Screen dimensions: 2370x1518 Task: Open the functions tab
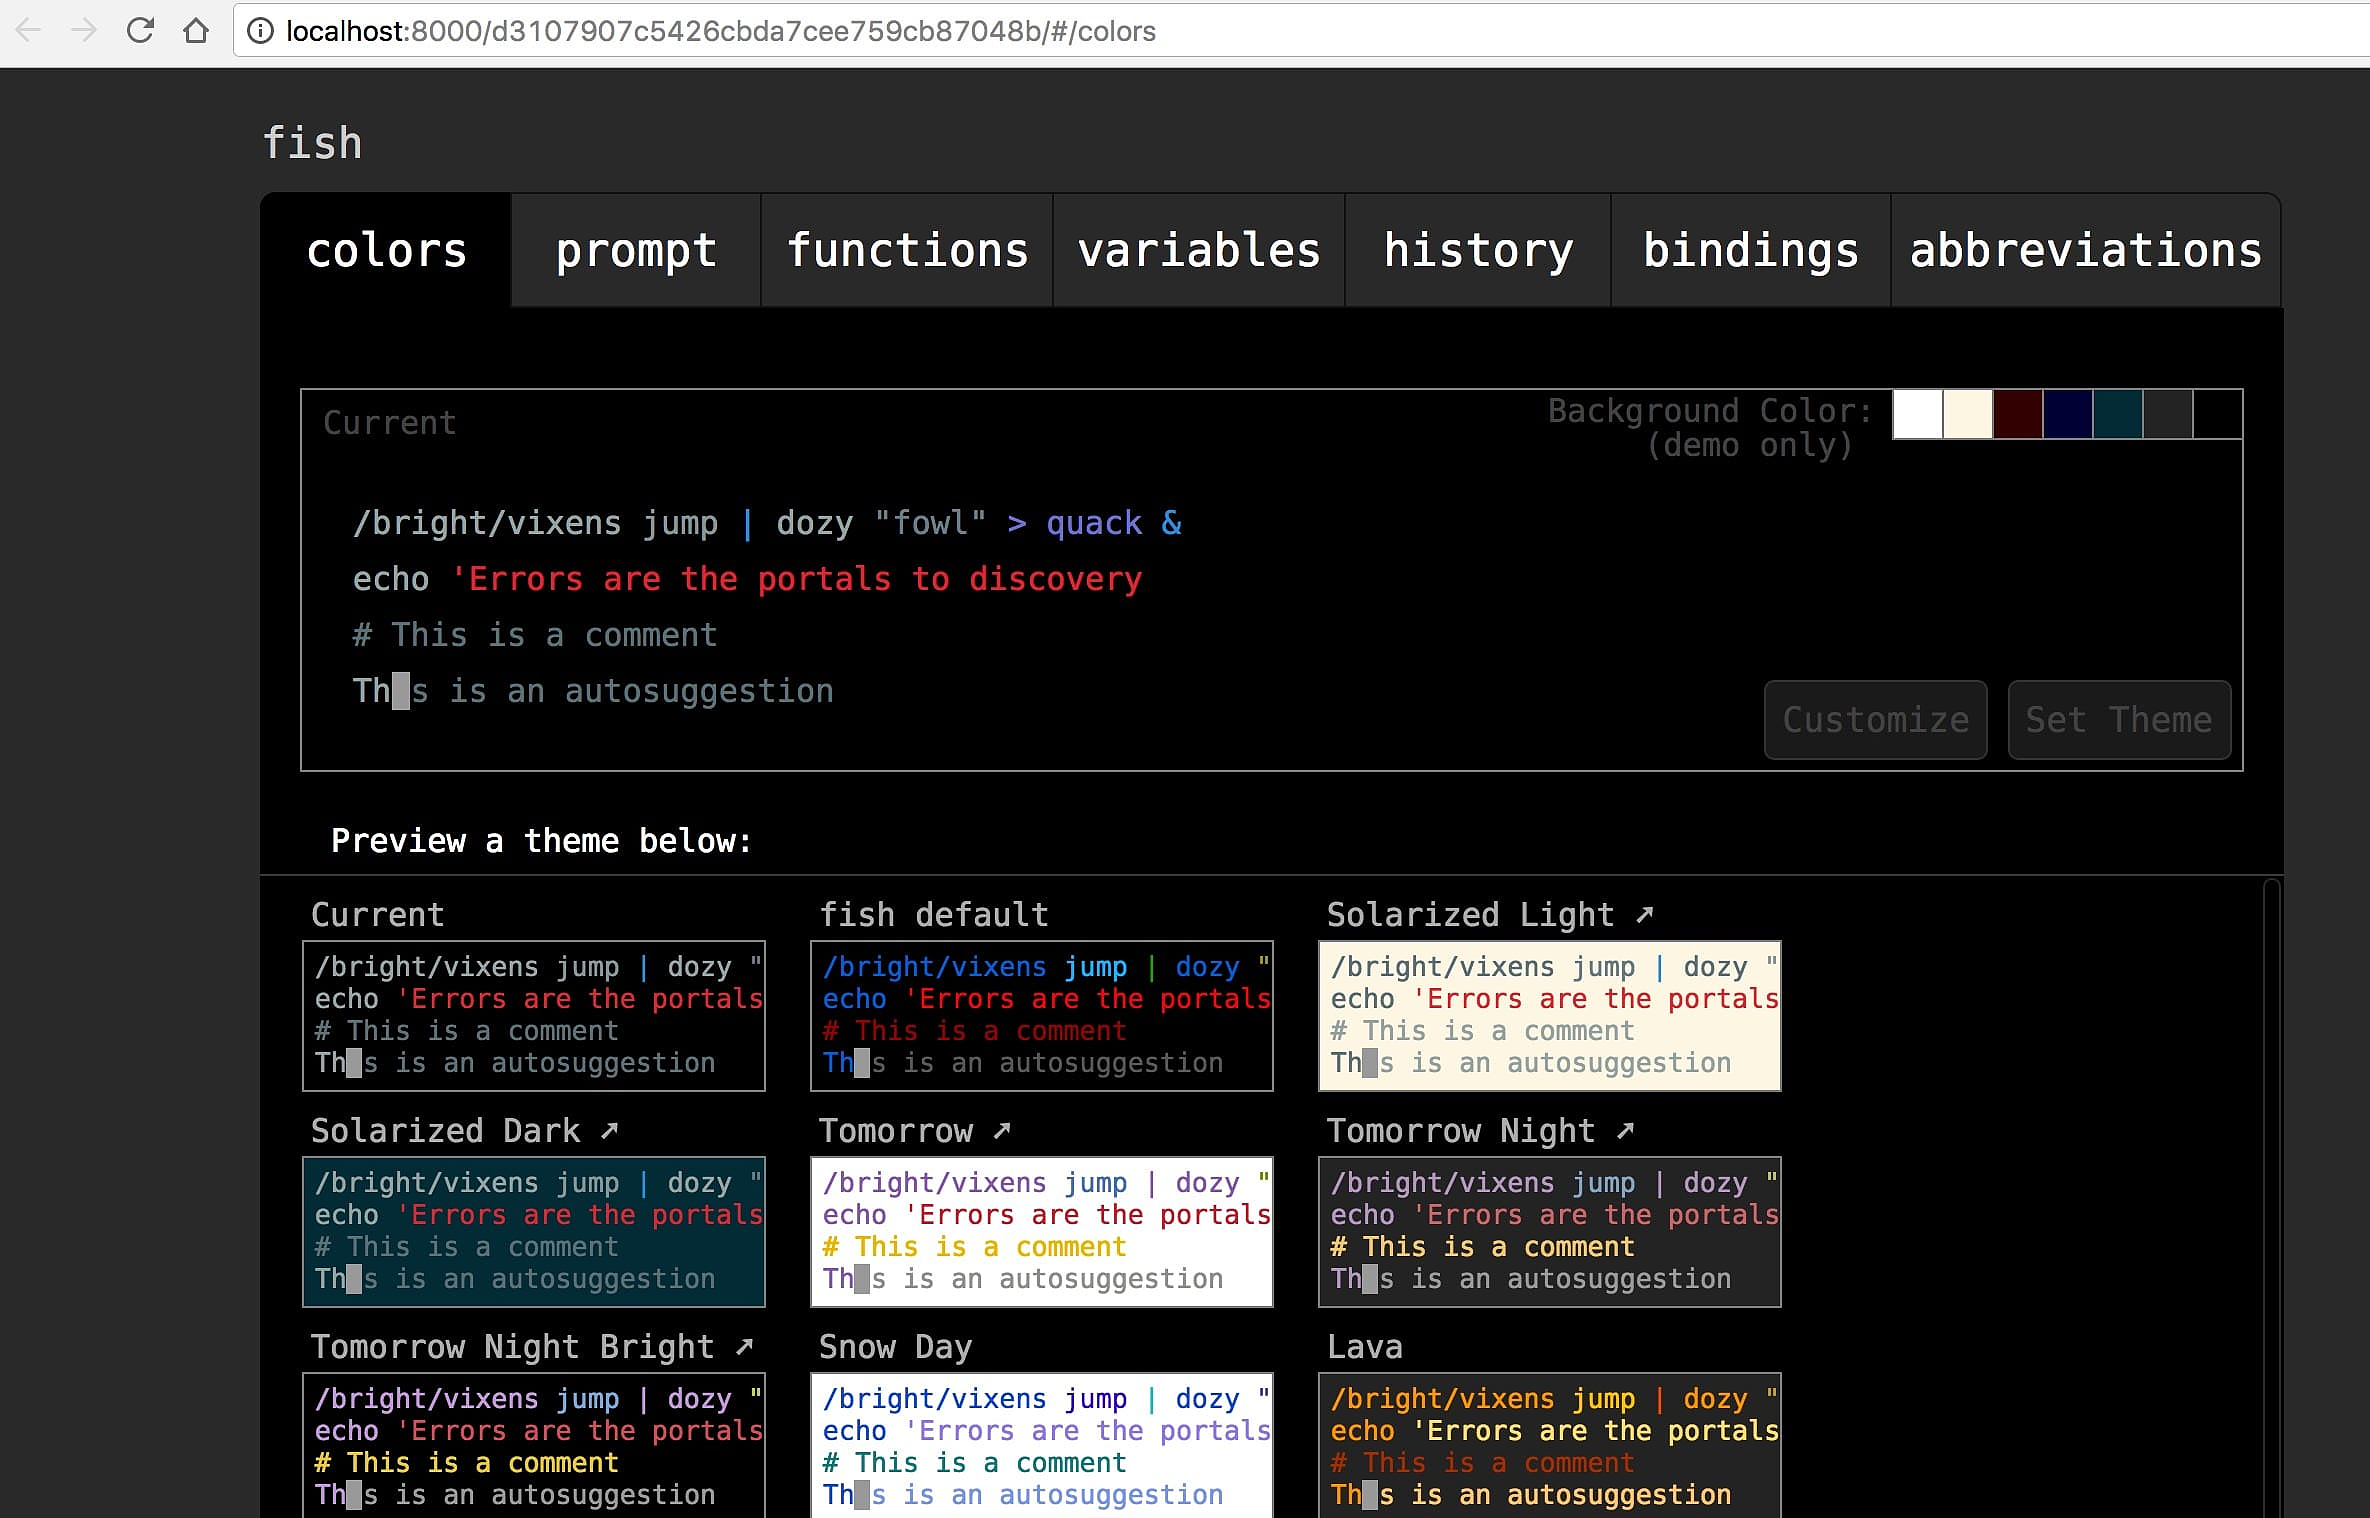[x=907, y=250]
